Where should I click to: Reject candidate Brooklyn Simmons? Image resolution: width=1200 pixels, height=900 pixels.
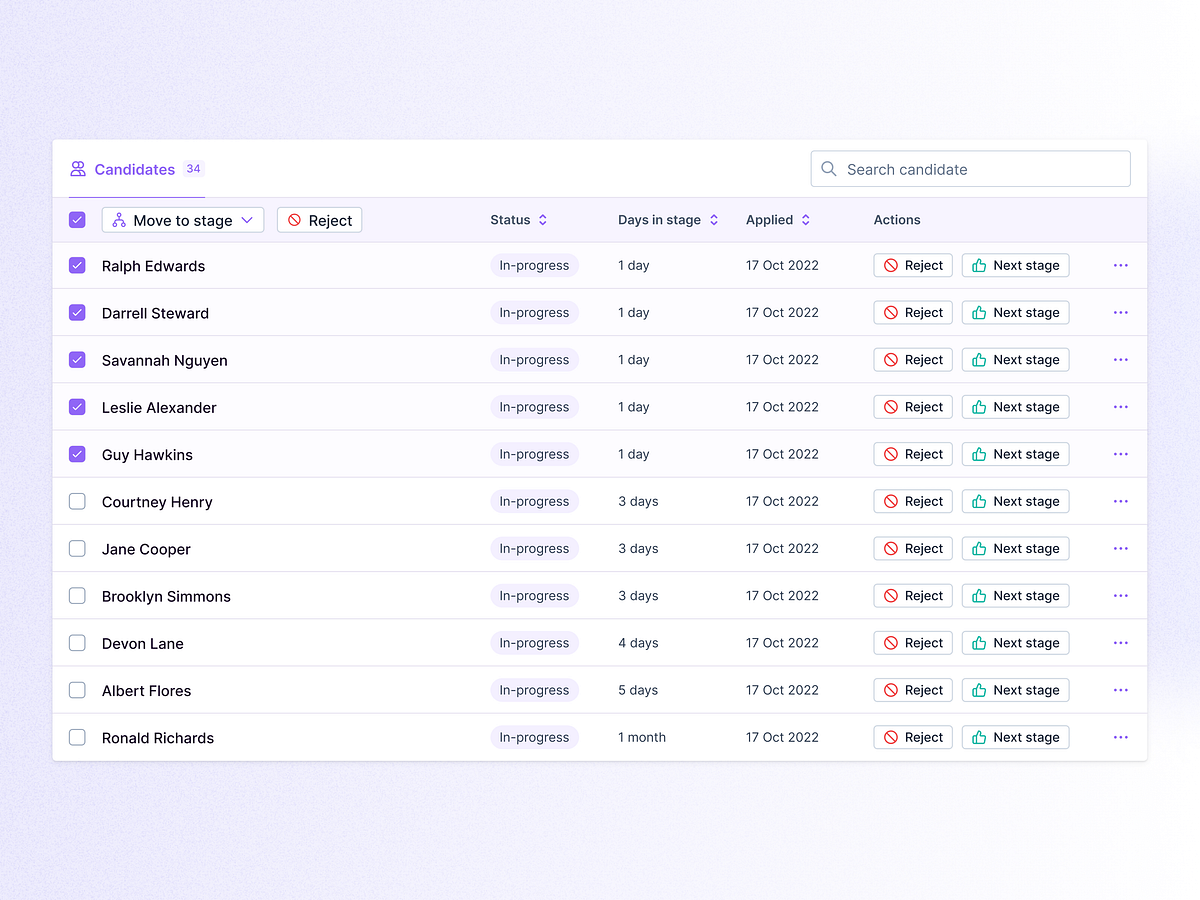click(912, 596)
